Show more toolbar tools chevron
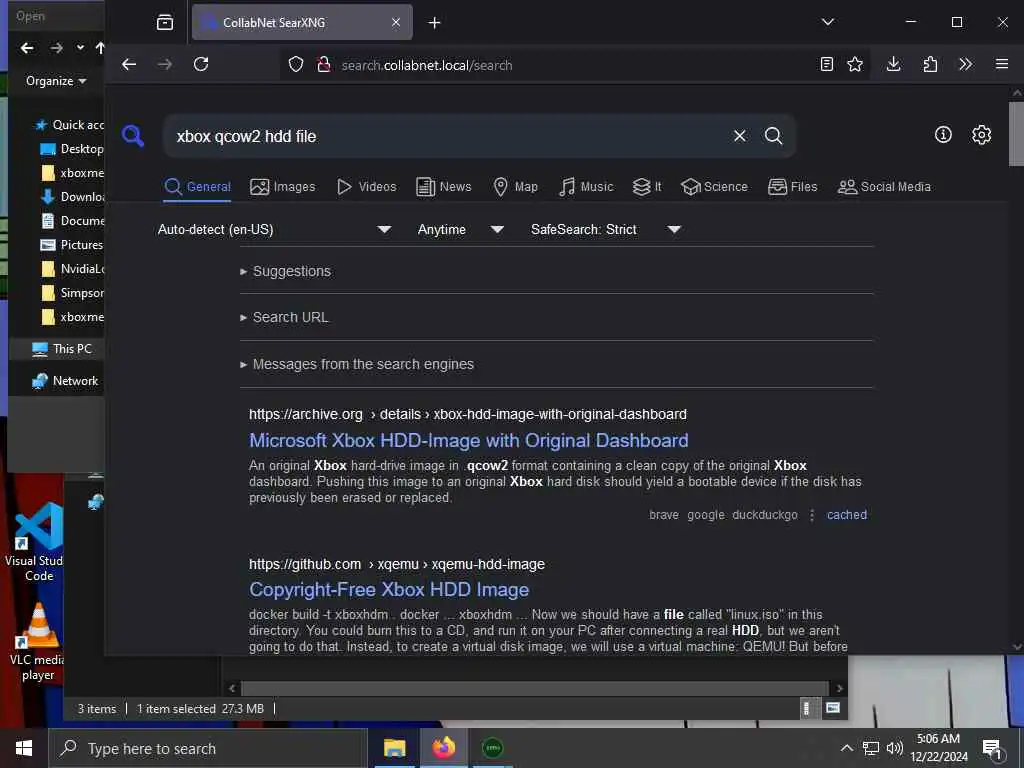 click(965, 64)
